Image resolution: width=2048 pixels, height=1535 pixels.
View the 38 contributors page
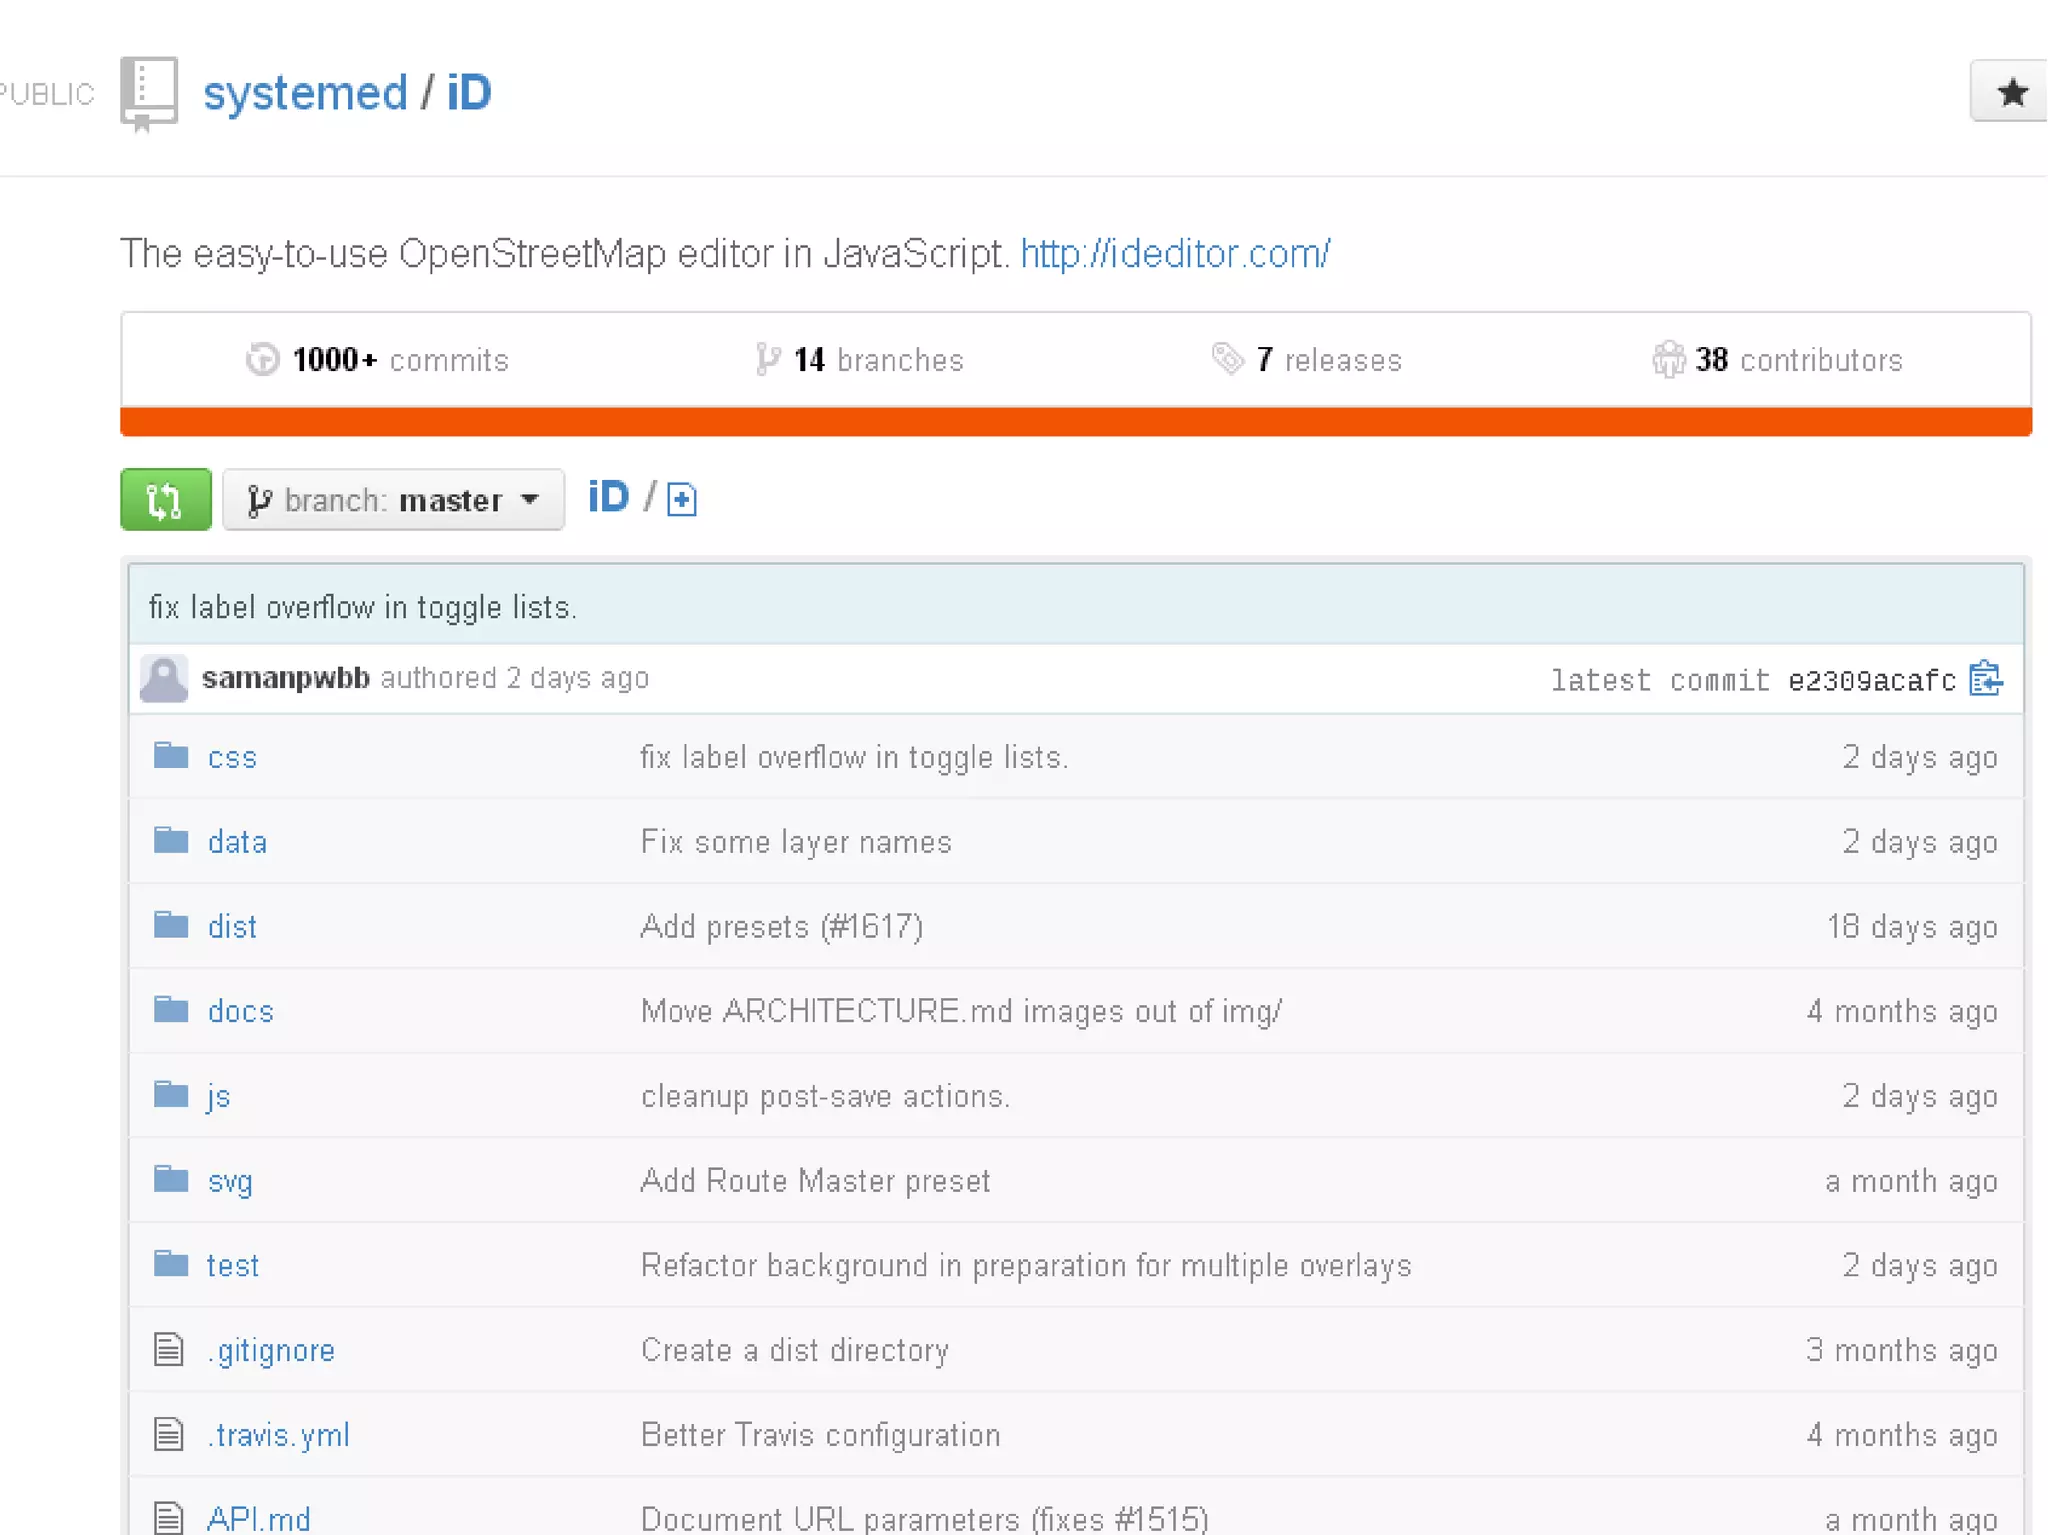[x=1778, y=360]
